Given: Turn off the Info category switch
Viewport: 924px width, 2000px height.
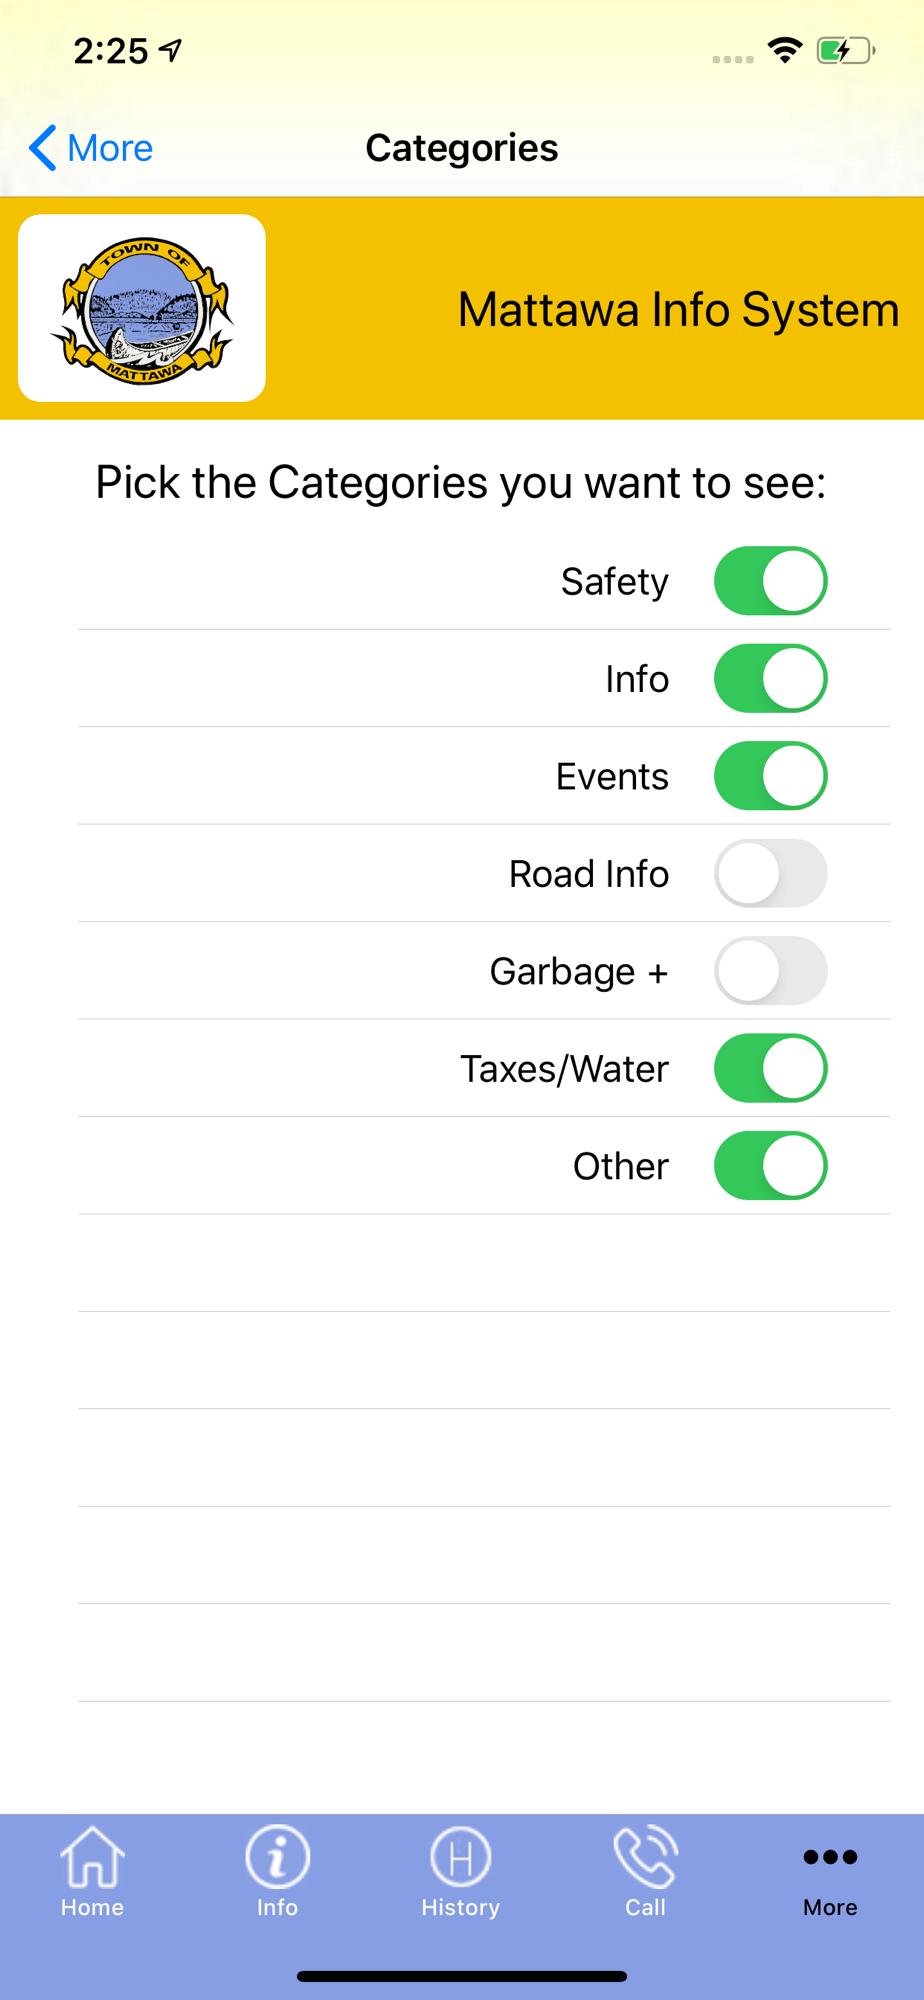Looking at the screenshot, I should tap(770, 679).
